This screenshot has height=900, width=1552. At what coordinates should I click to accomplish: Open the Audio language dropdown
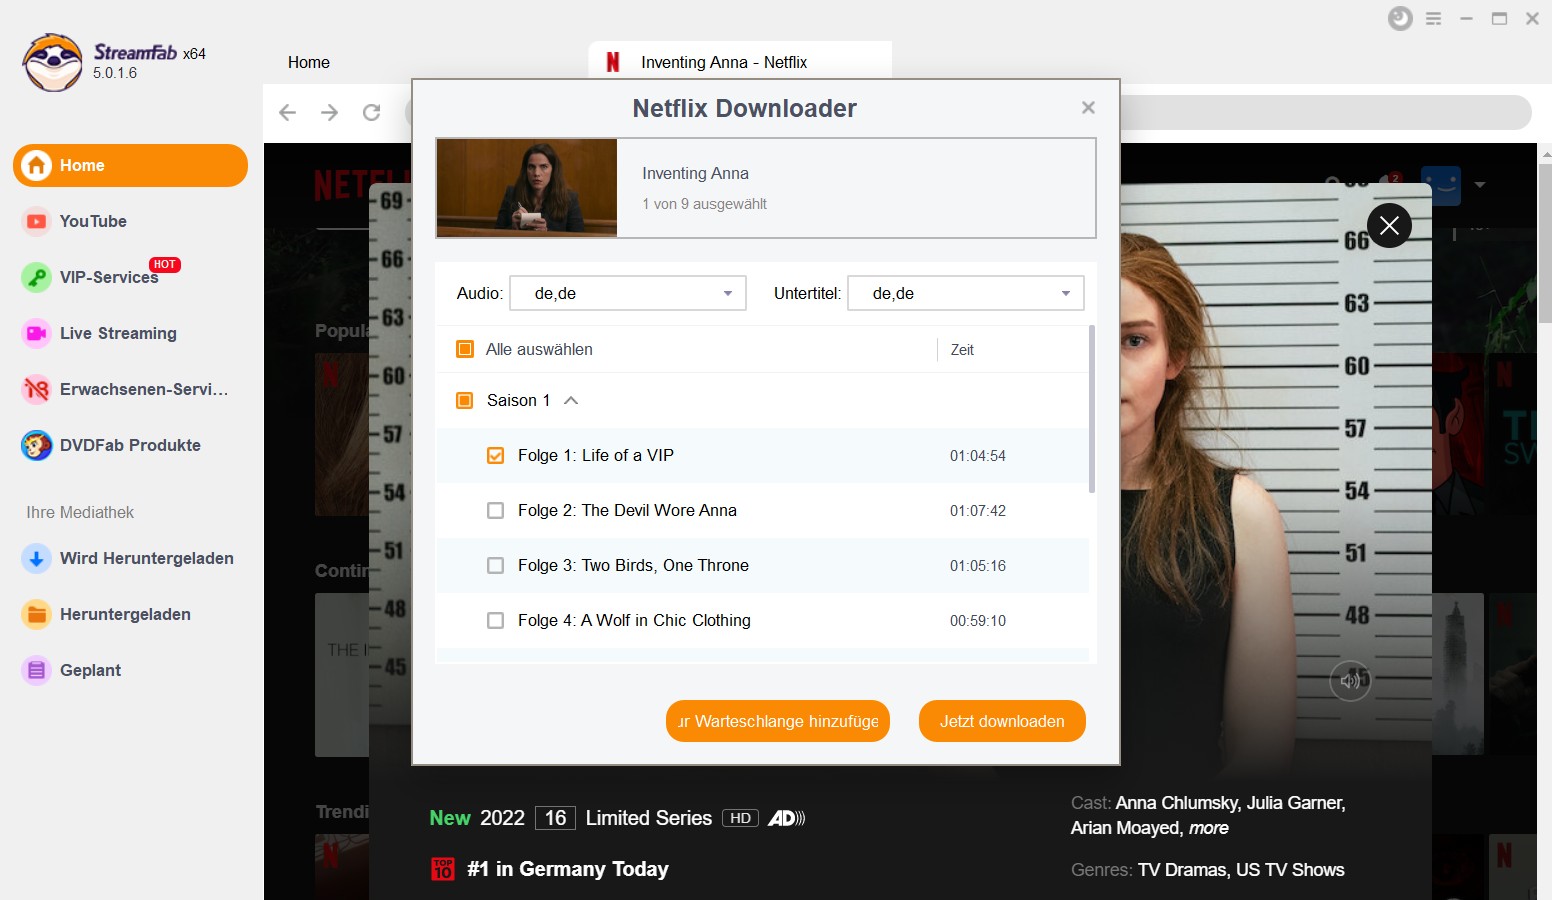click(628, 293)
